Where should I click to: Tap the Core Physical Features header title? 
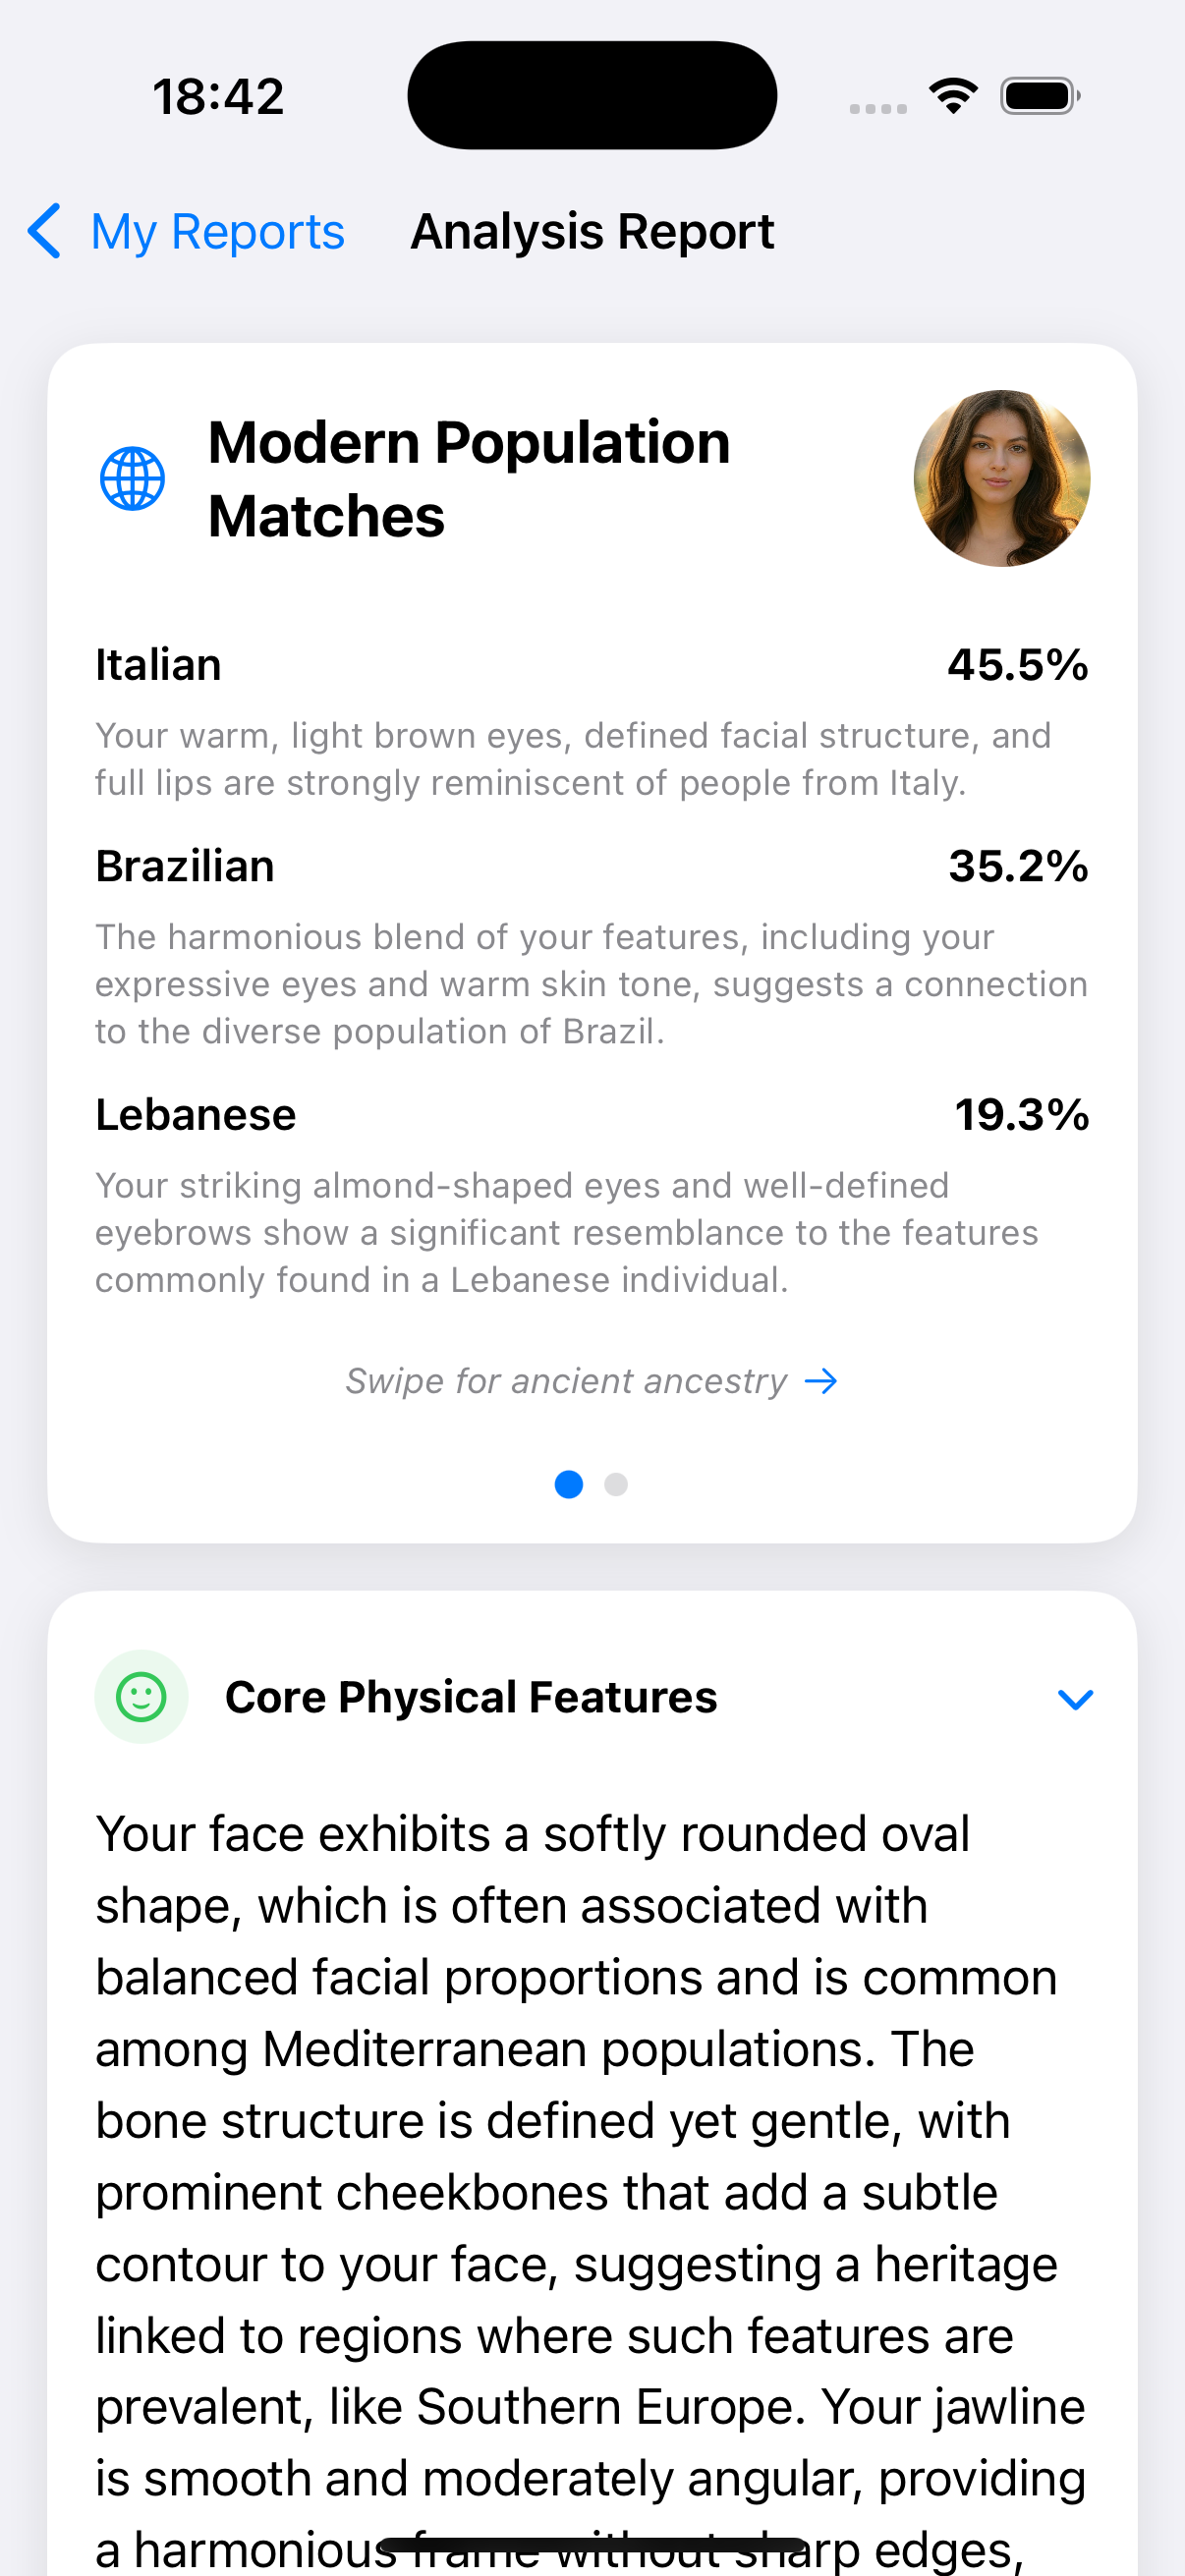471,1697
